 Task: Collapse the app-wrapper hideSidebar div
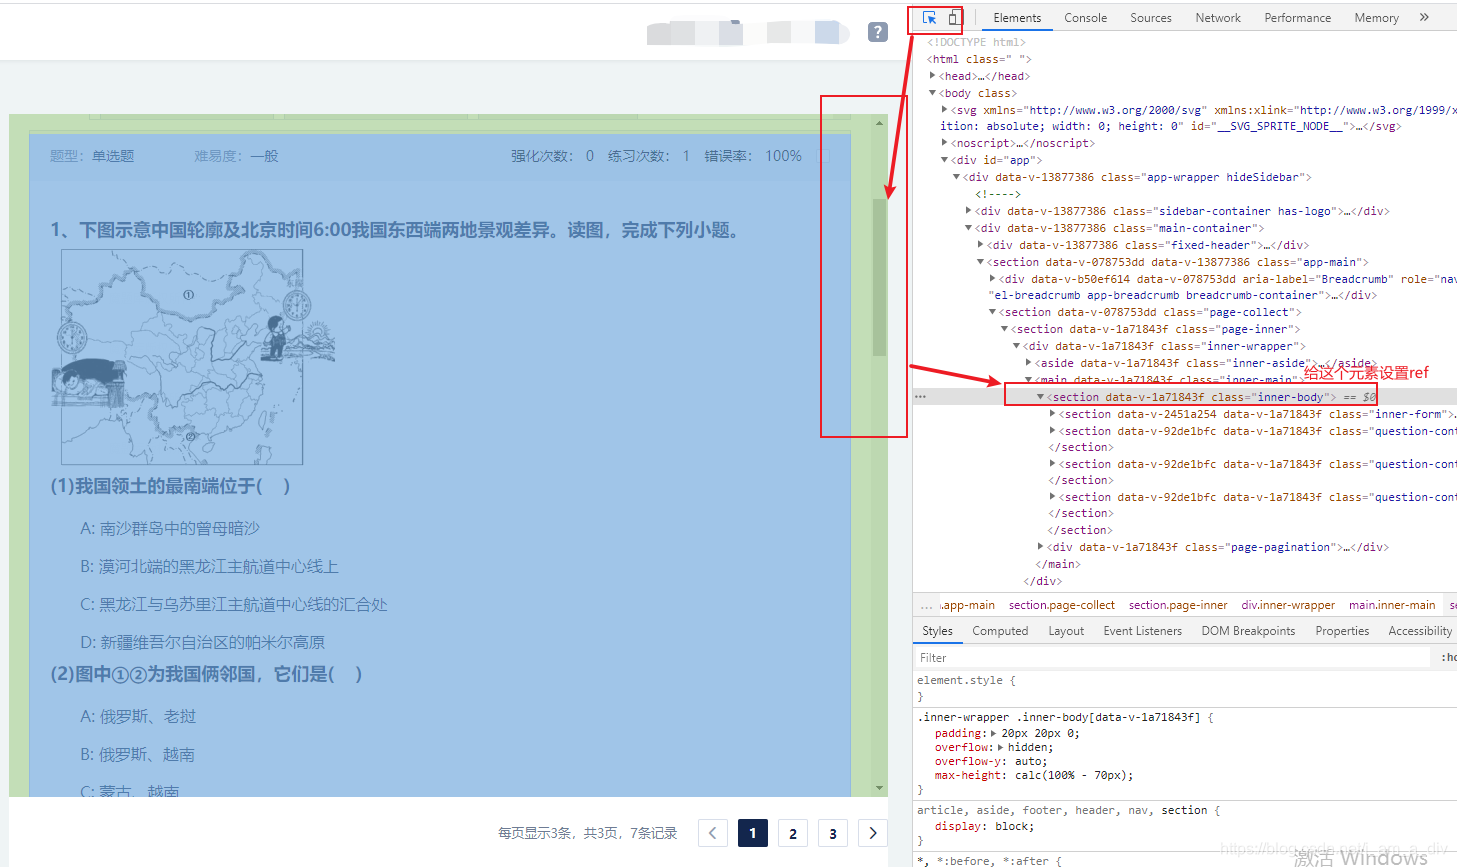pos(956,177)
